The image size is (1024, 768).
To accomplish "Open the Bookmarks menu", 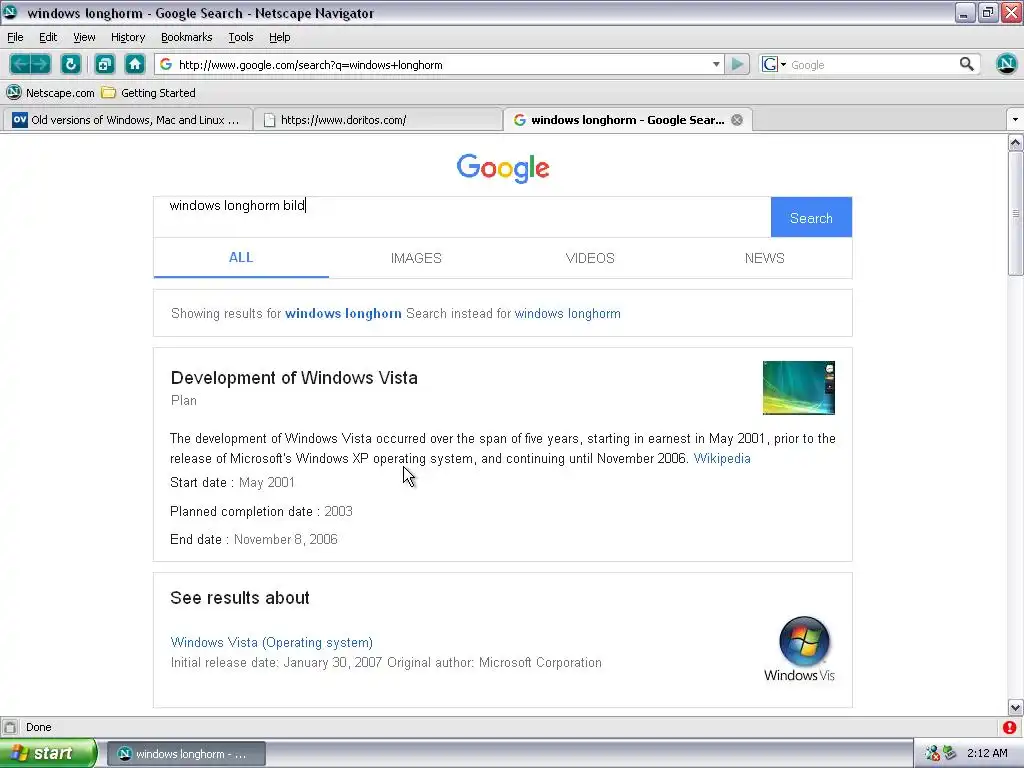I will 186,37.
